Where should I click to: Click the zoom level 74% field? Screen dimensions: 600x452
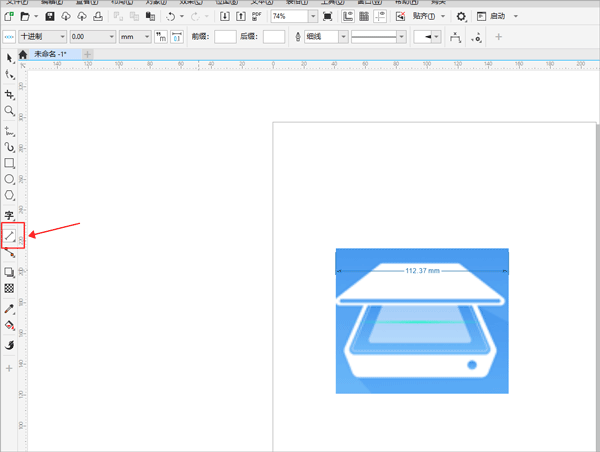coord(290,16)
